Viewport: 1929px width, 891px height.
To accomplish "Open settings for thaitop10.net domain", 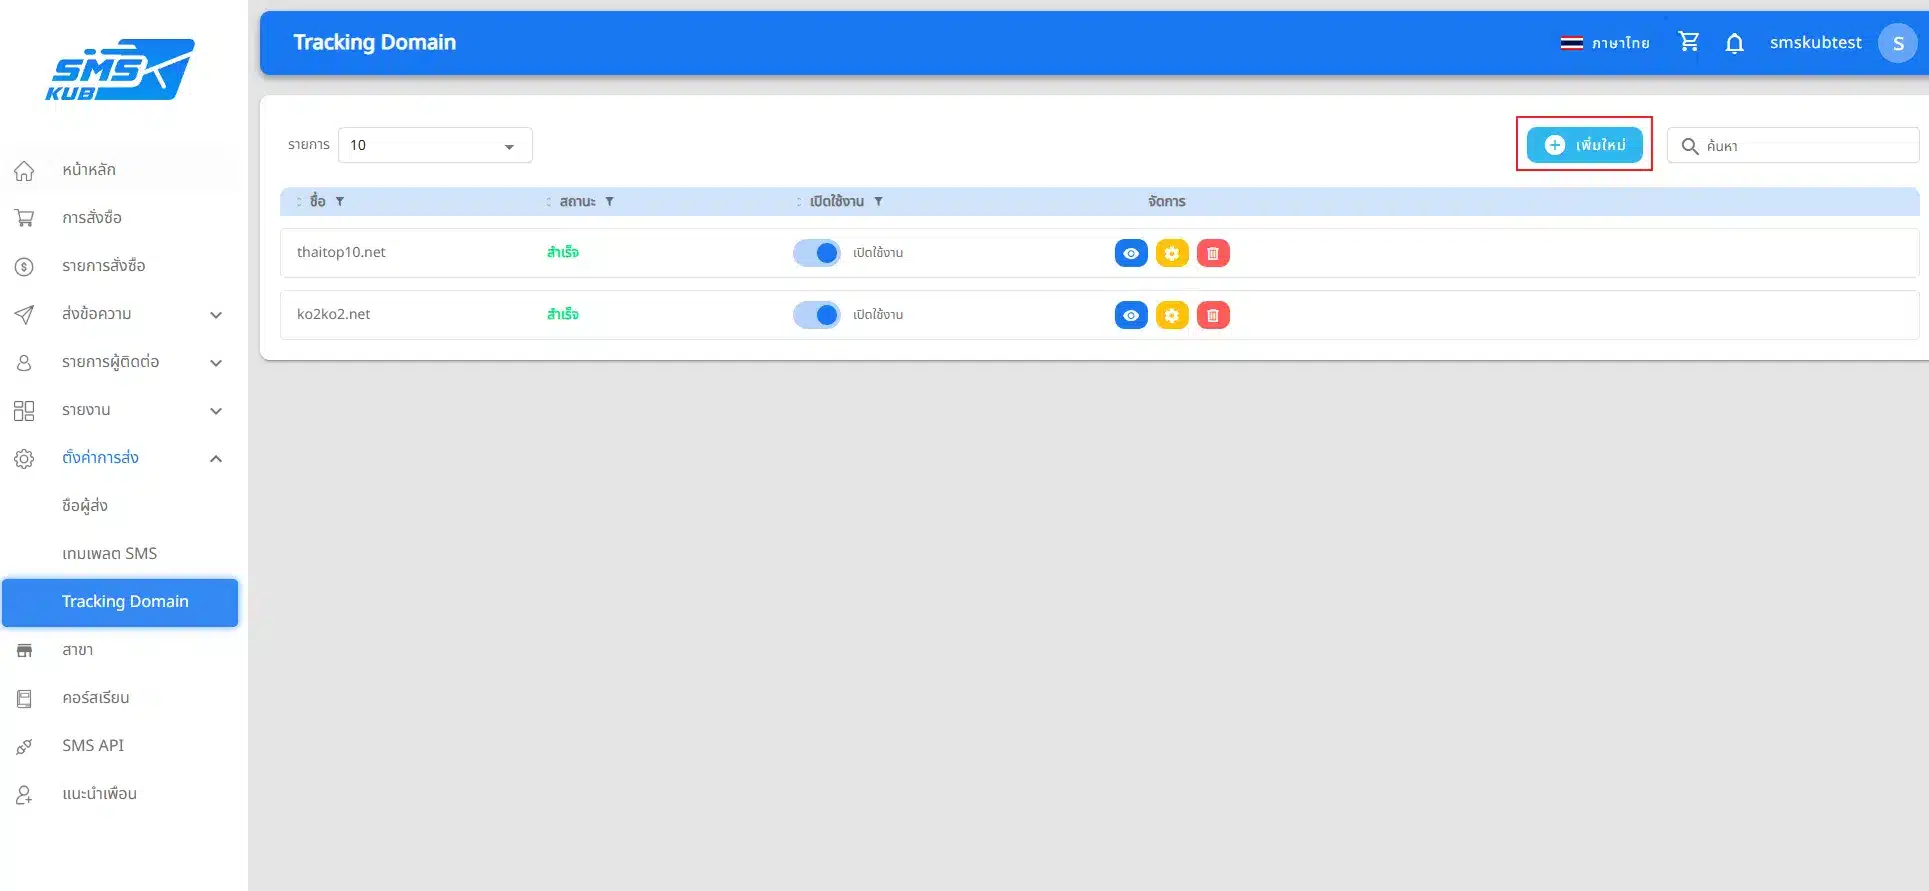I will coord(1171,253).
